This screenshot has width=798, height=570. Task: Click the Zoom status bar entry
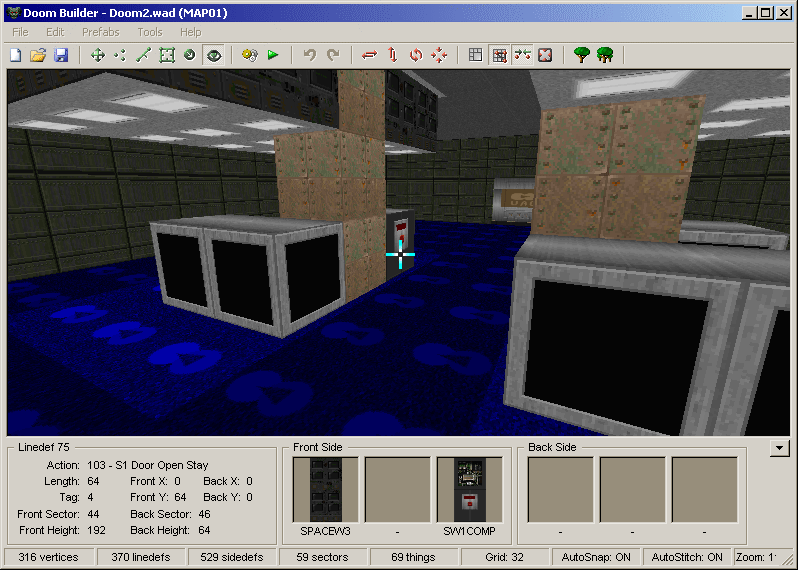click(x=756, y=557)
